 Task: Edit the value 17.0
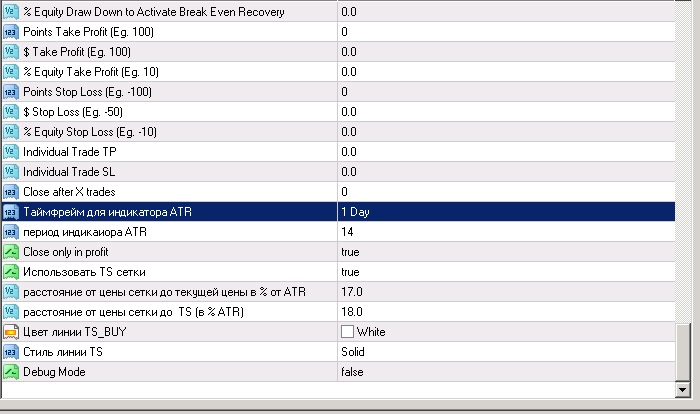pyautogui.click(x=506, y=292)
